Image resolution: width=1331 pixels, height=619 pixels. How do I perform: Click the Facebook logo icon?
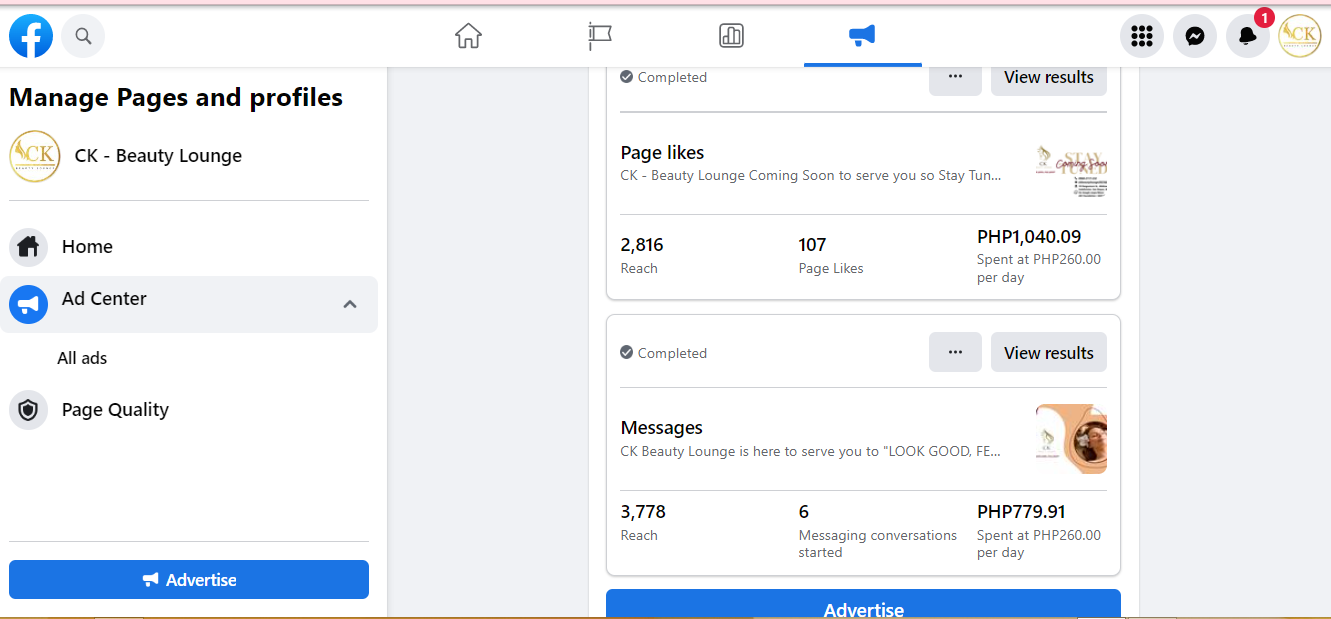pos(31,36)
